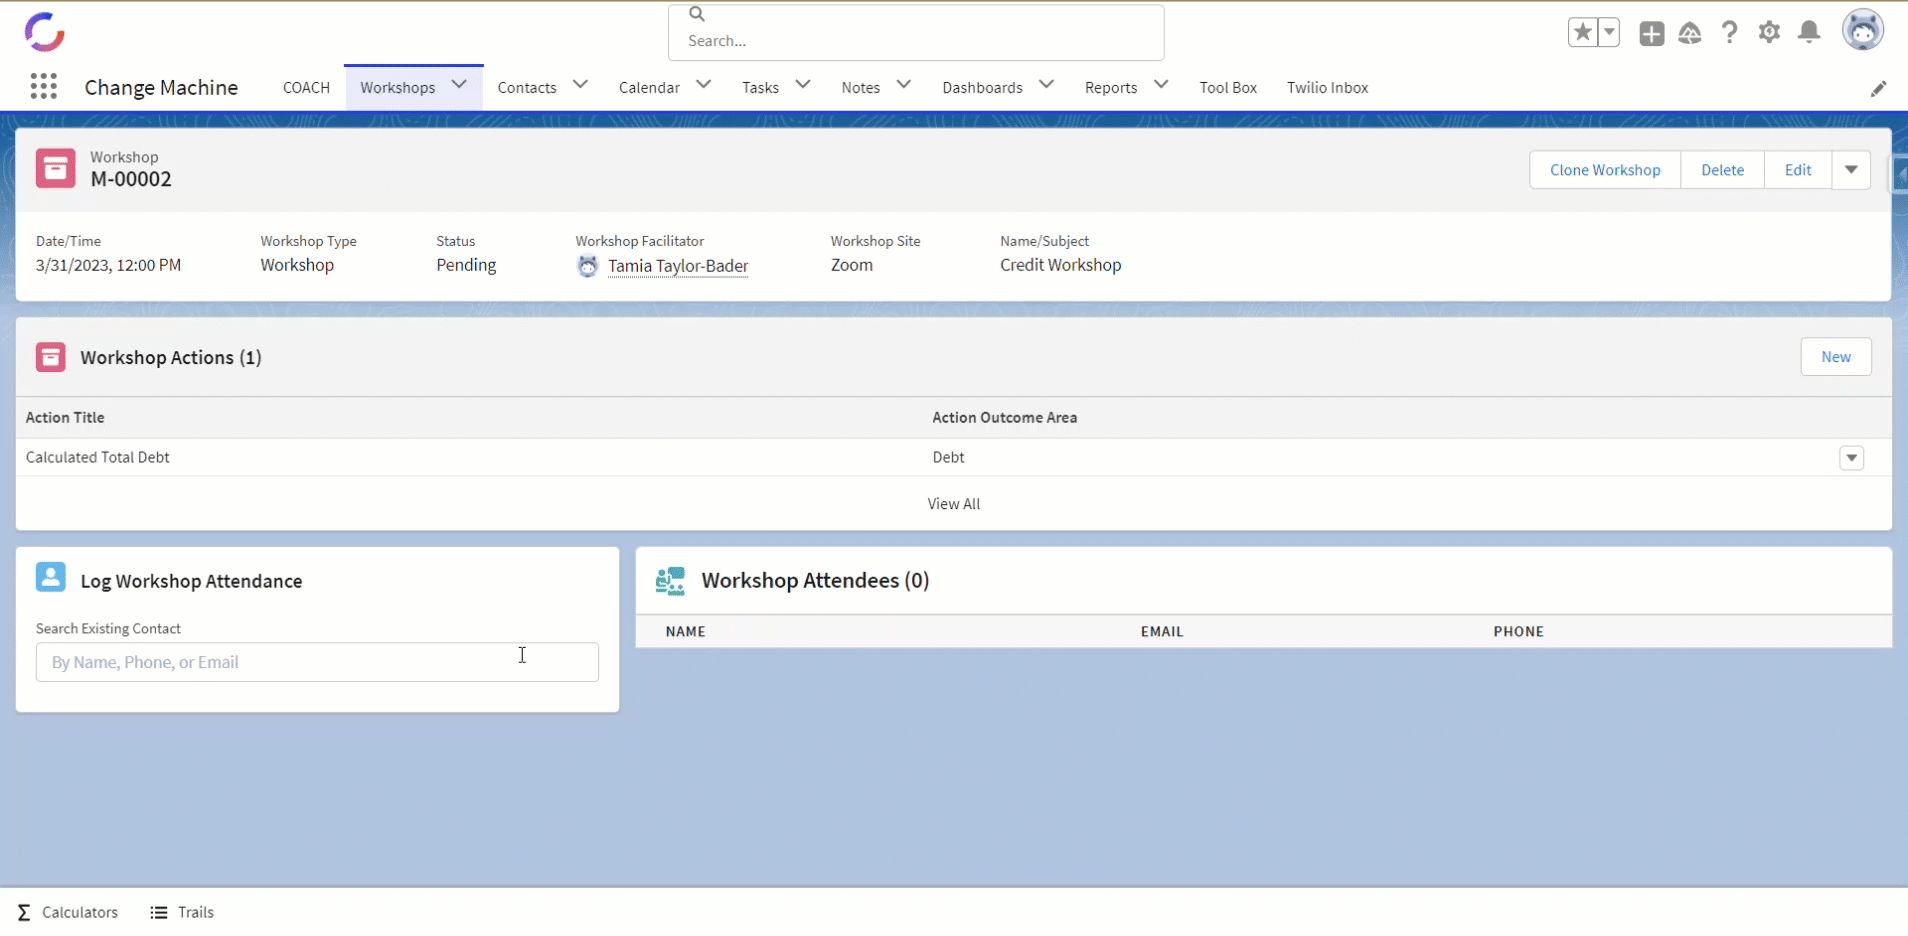Expand the Contacts tab chevron

[x=580, y=85]
